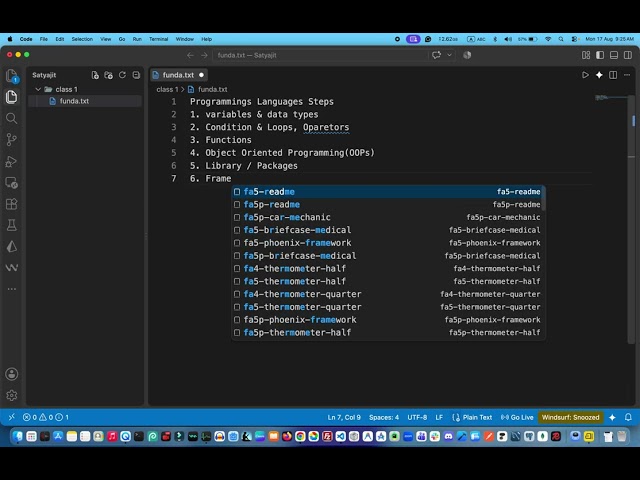The width and height of the screenshot is (640, 480).
Task: Open the Selection menu
Action: tap(82, 39)
